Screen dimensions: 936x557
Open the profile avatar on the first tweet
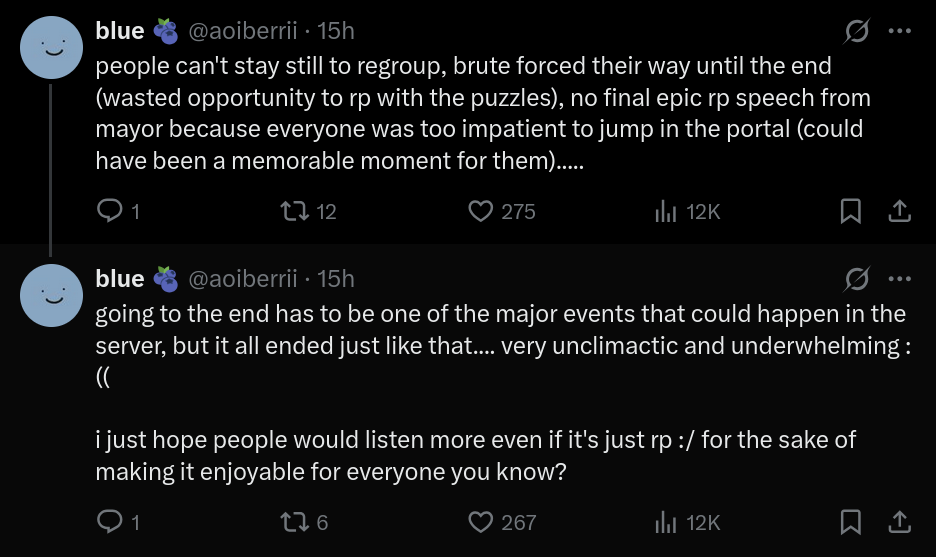pos(51,48)
